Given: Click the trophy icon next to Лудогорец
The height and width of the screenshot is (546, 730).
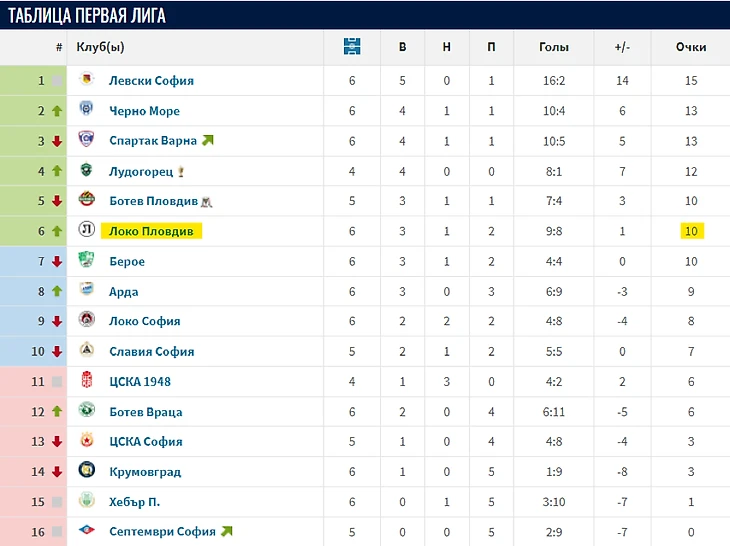Looking at the screenshot, I should point(181,172).
